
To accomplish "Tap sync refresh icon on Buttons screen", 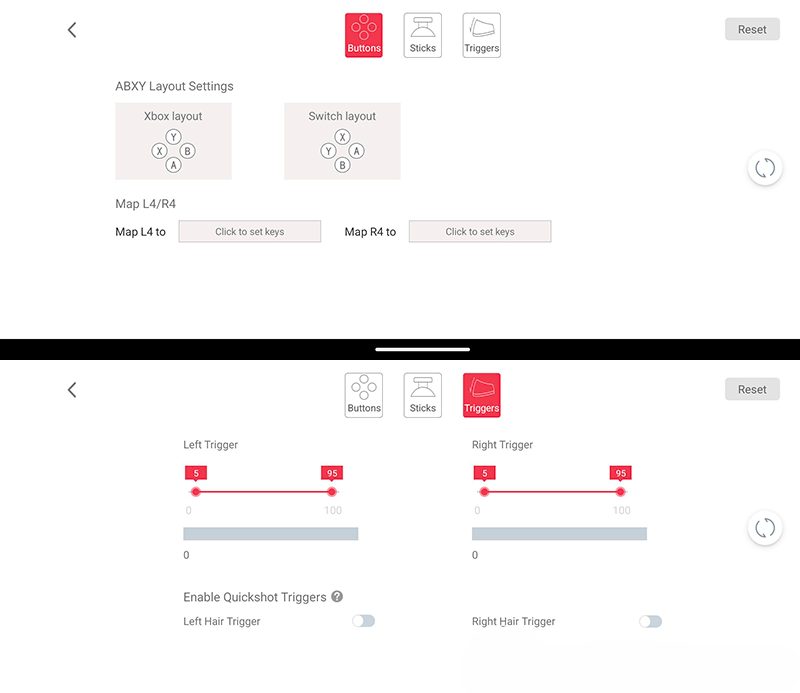I will [x=765, y=168].
